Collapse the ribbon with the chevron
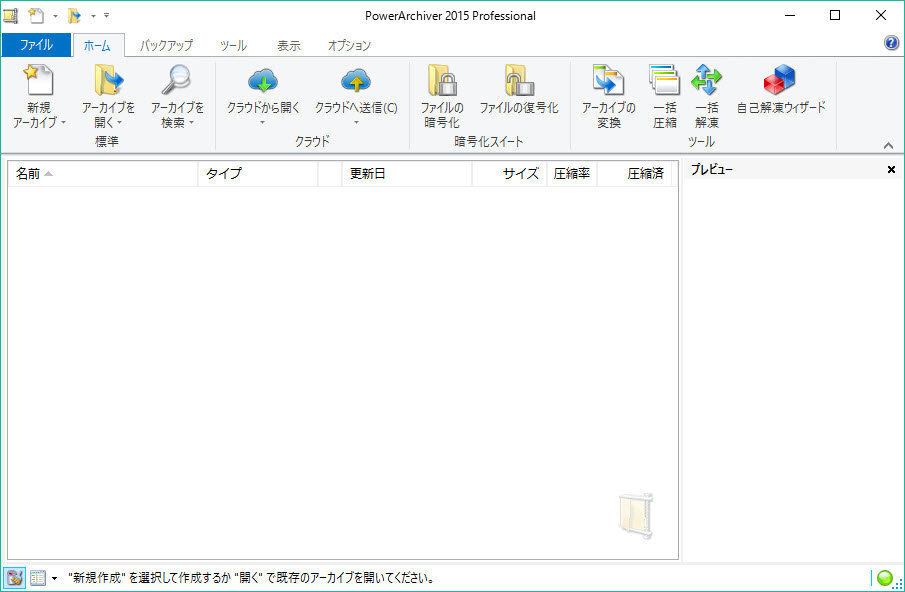The image size is (905, 592). (x=888, y=145)
